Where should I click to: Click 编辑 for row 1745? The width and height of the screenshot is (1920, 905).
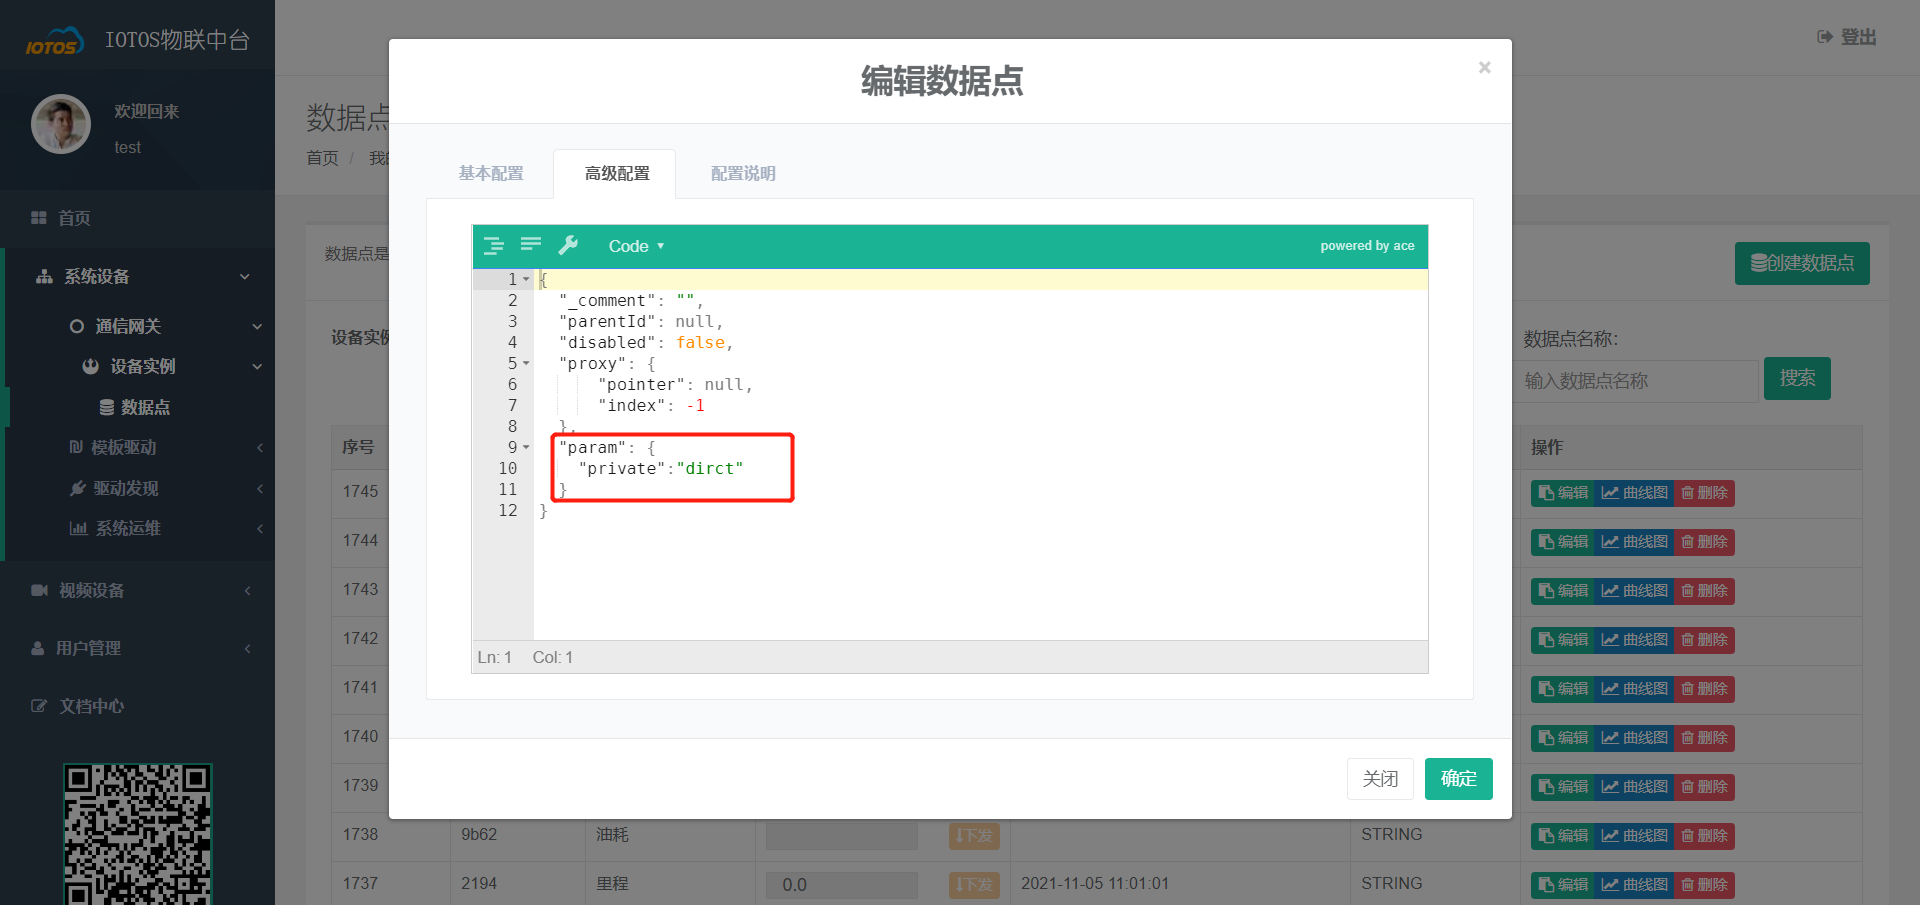tap(1563, 493)
